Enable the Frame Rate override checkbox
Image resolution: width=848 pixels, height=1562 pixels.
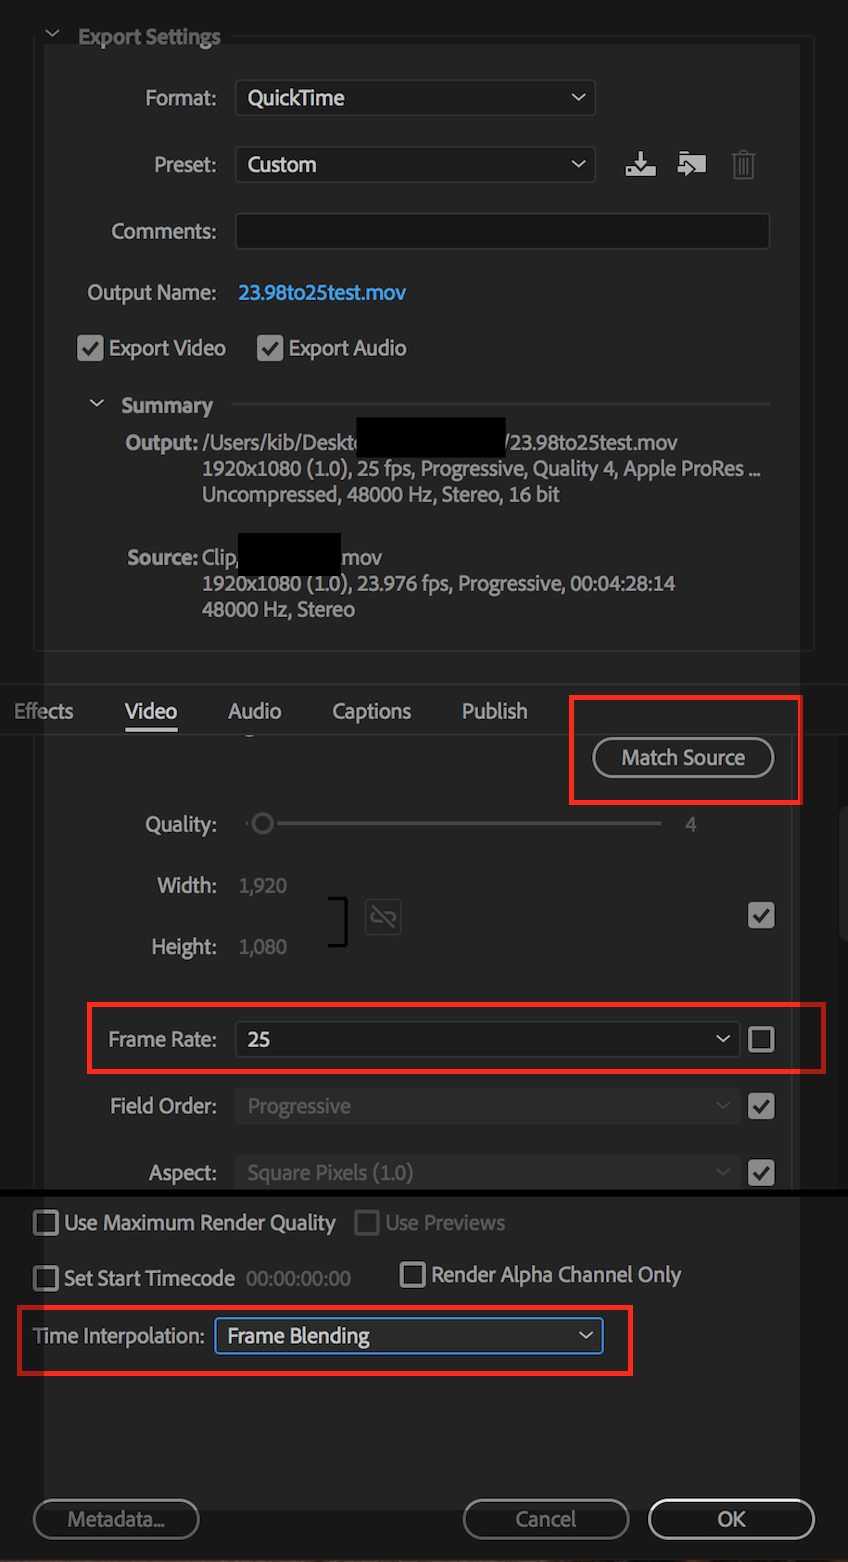pyautogui.click(x=761, y=1039)
